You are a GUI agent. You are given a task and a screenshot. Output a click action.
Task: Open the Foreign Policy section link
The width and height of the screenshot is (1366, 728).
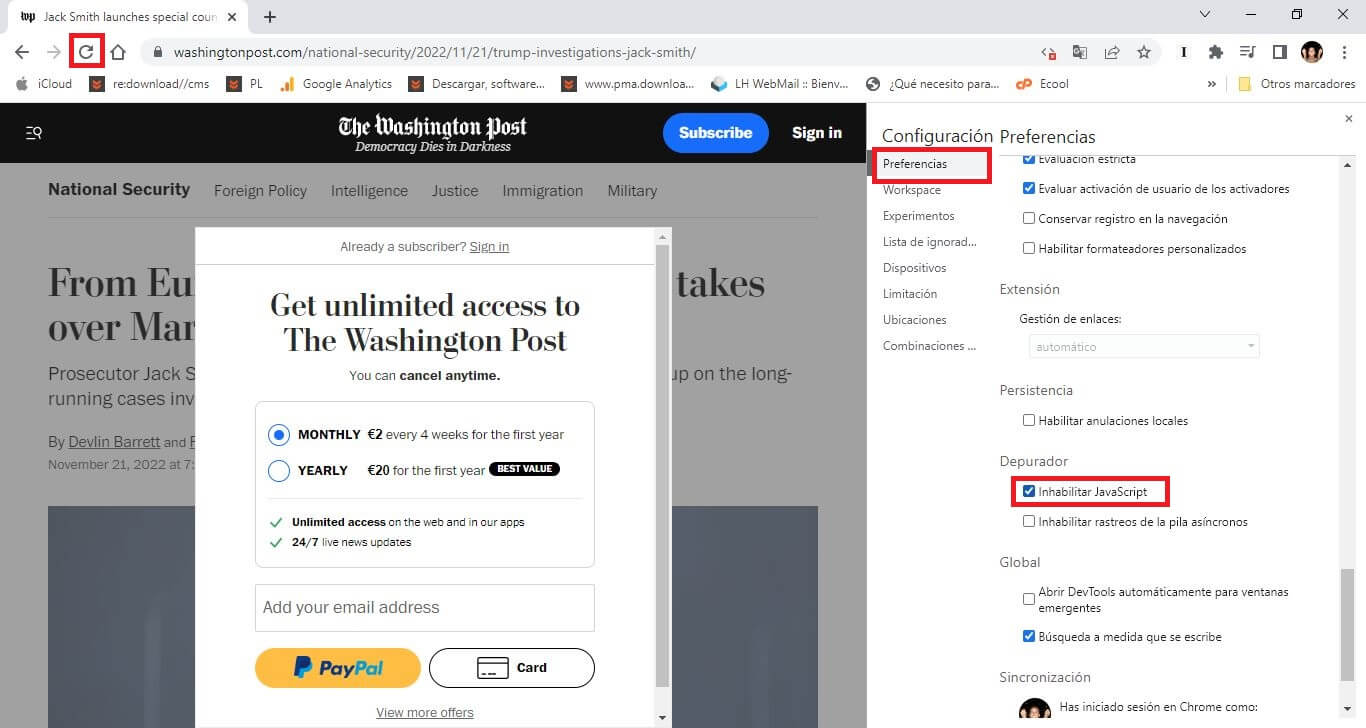(x=260, y=191)
